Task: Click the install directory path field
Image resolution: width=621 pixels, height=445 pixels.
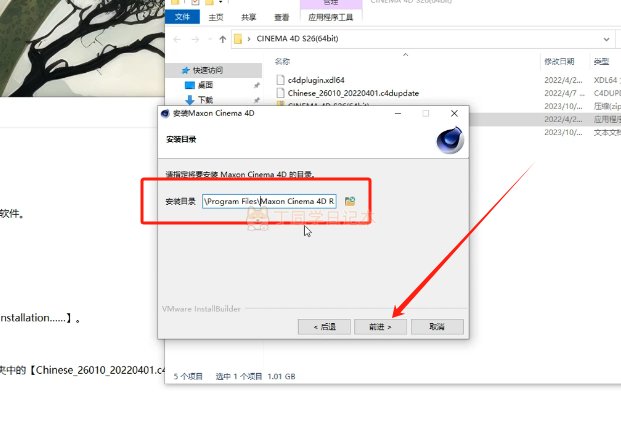Action: [x=269, y=201]
